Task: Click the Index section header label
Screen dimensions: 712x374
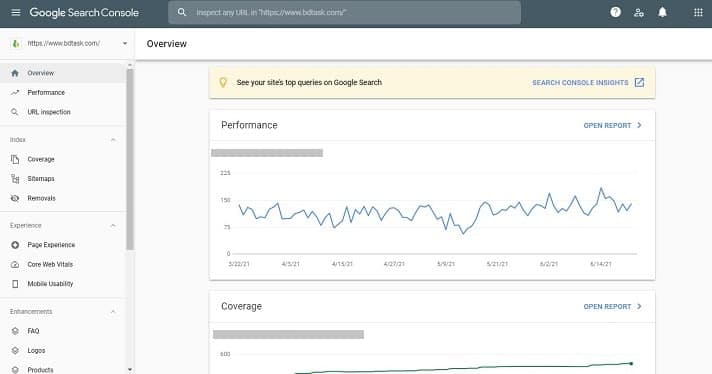Action: point(18,140)
